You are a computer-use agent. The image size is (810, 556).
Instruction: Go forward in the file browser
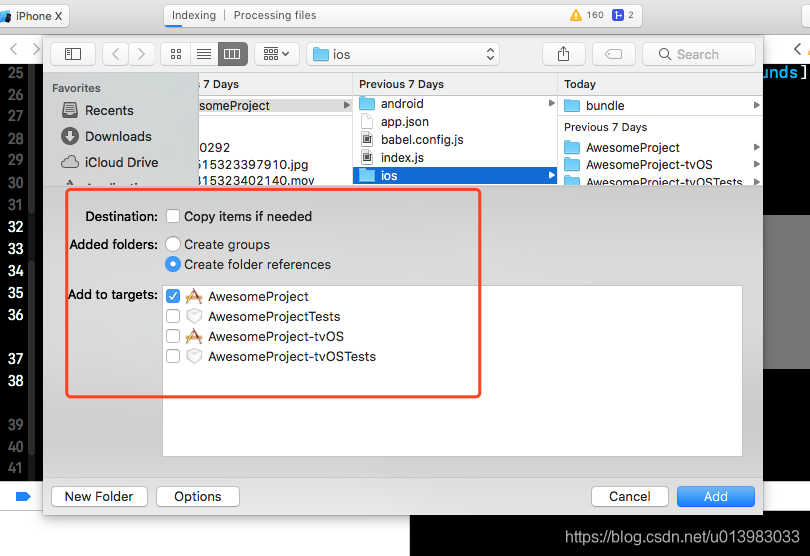[x=141, y=54]
